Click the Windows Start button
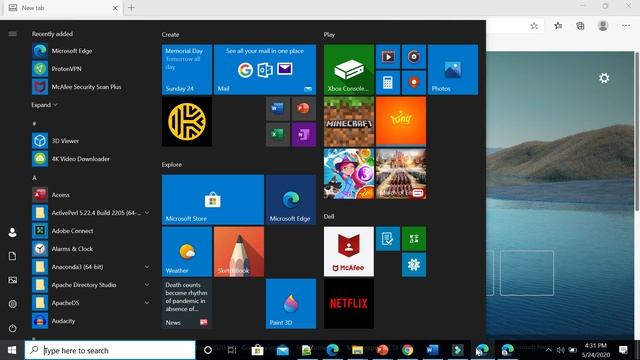640x360 pixels. point(12,350)
